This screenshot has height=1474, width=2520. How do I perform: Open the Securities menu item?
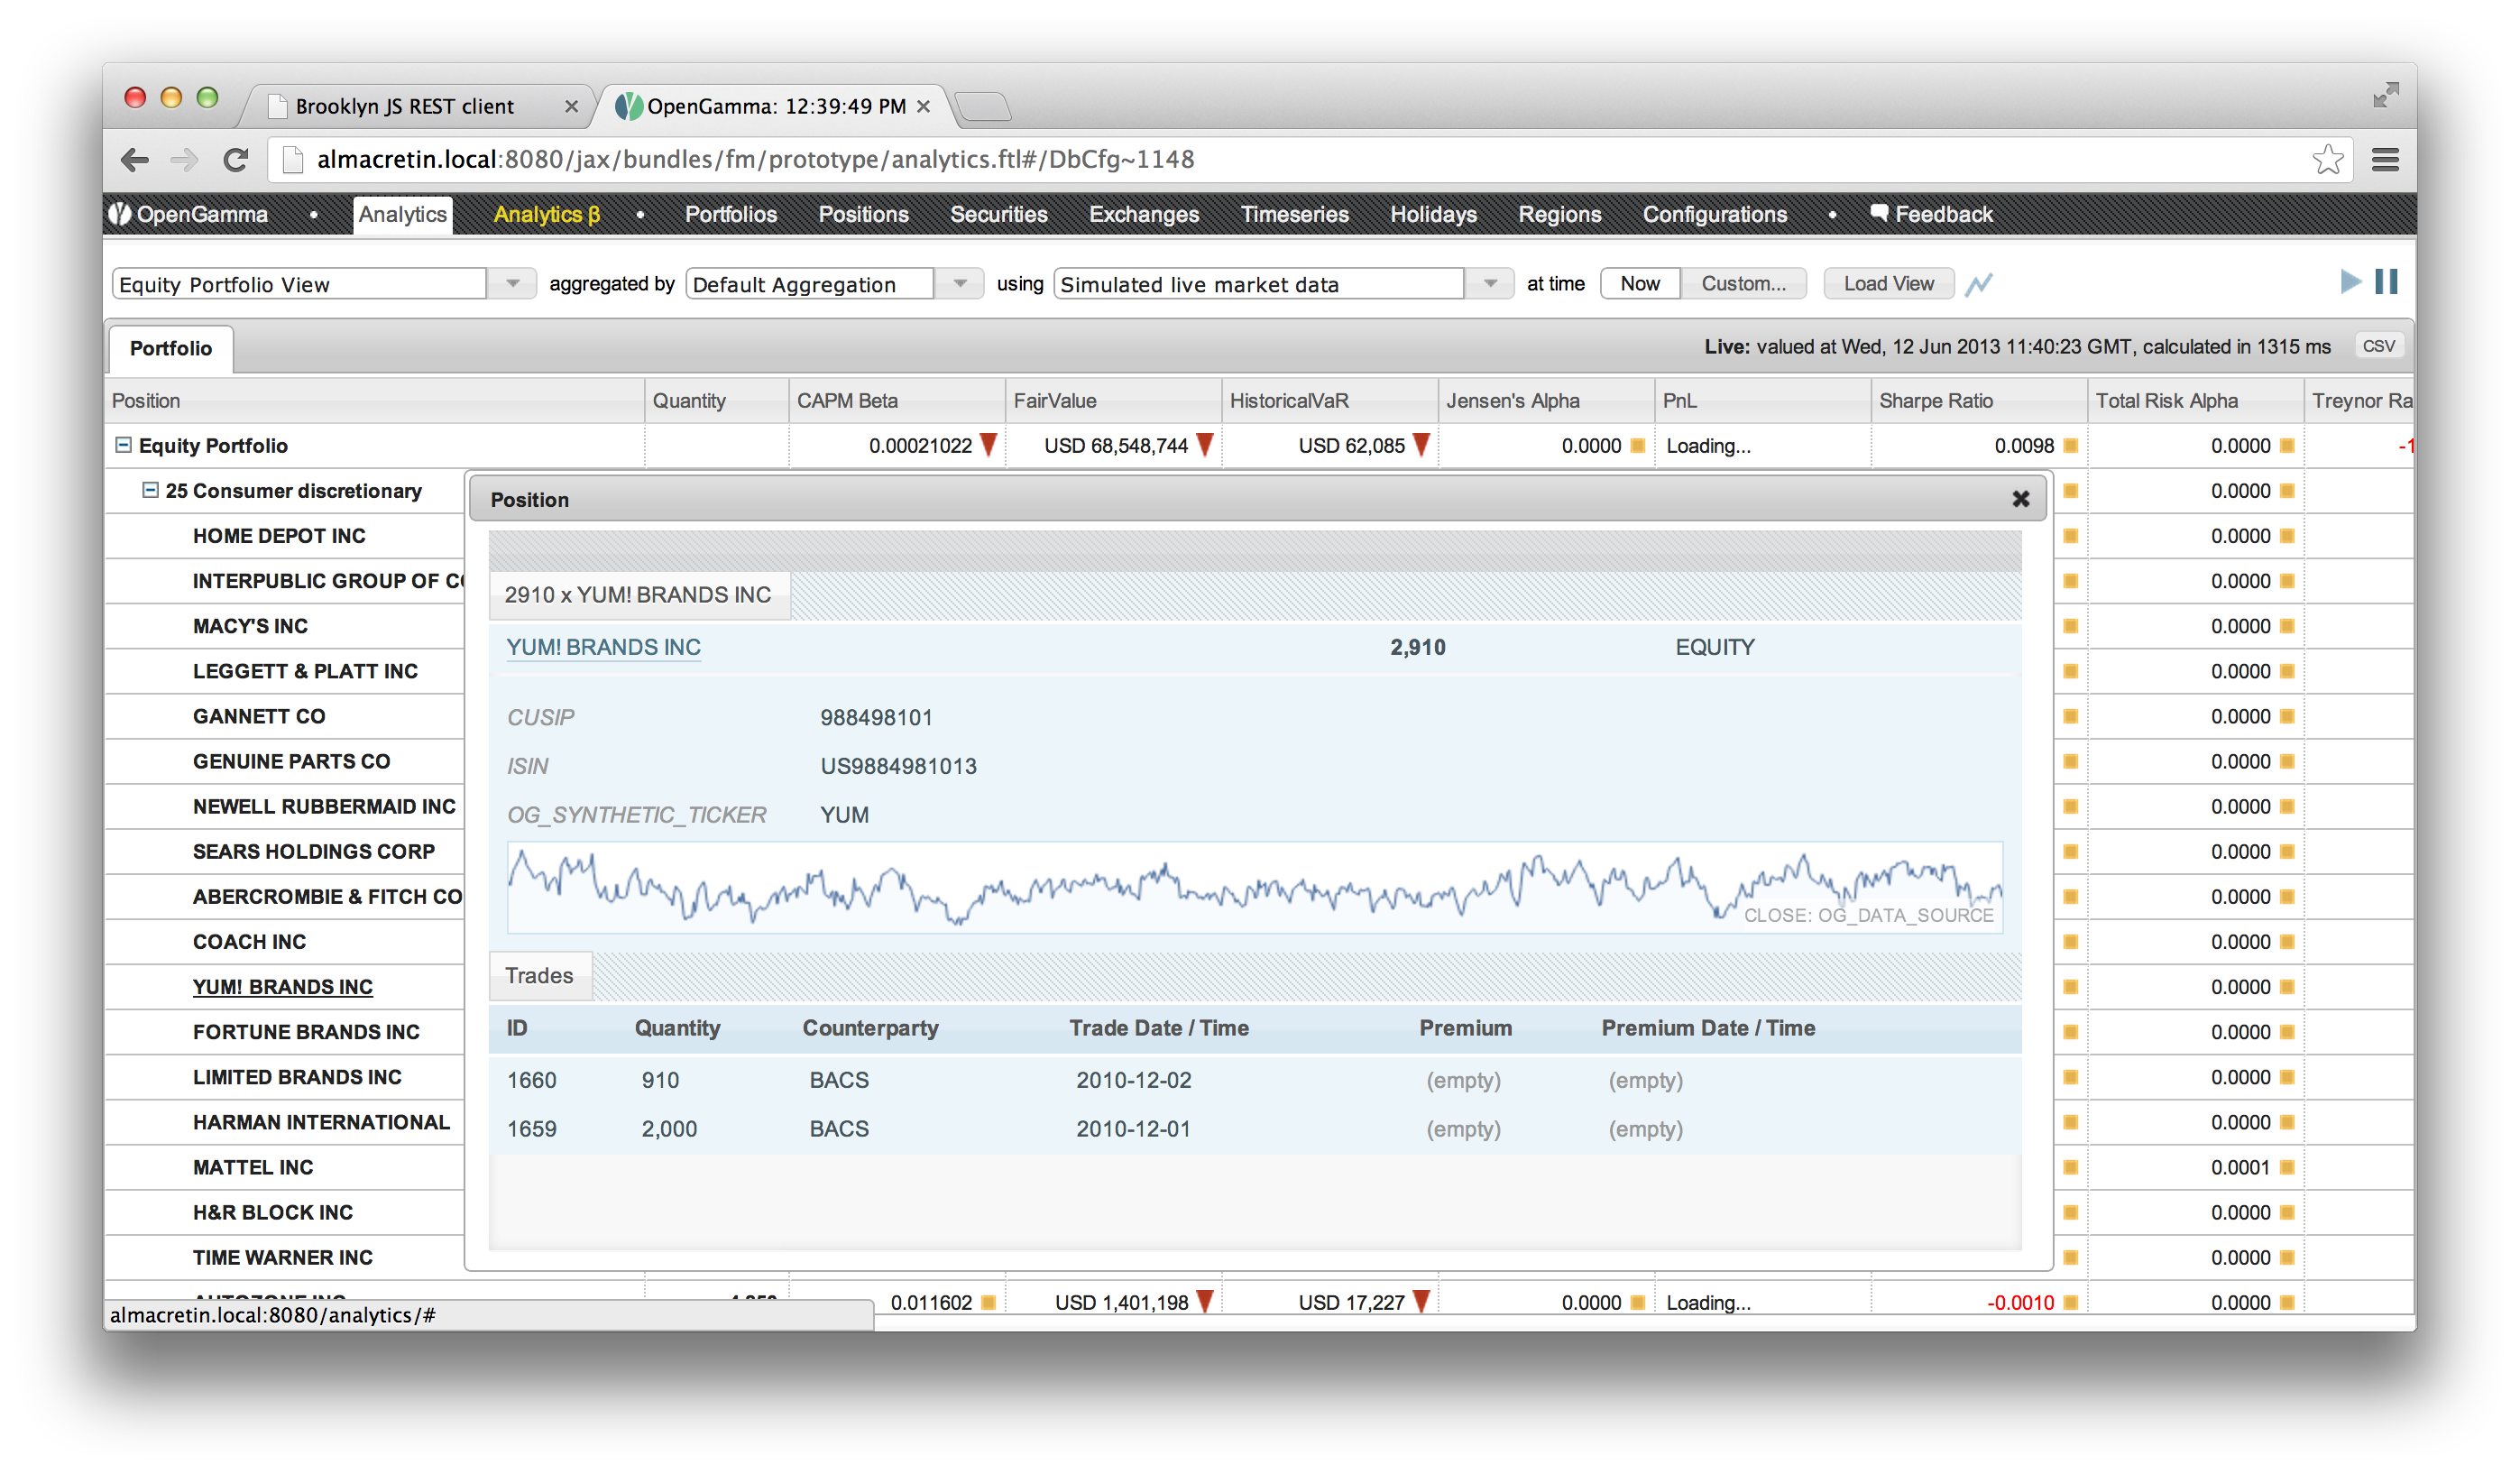pyautogui.click(x=998, y=214)
